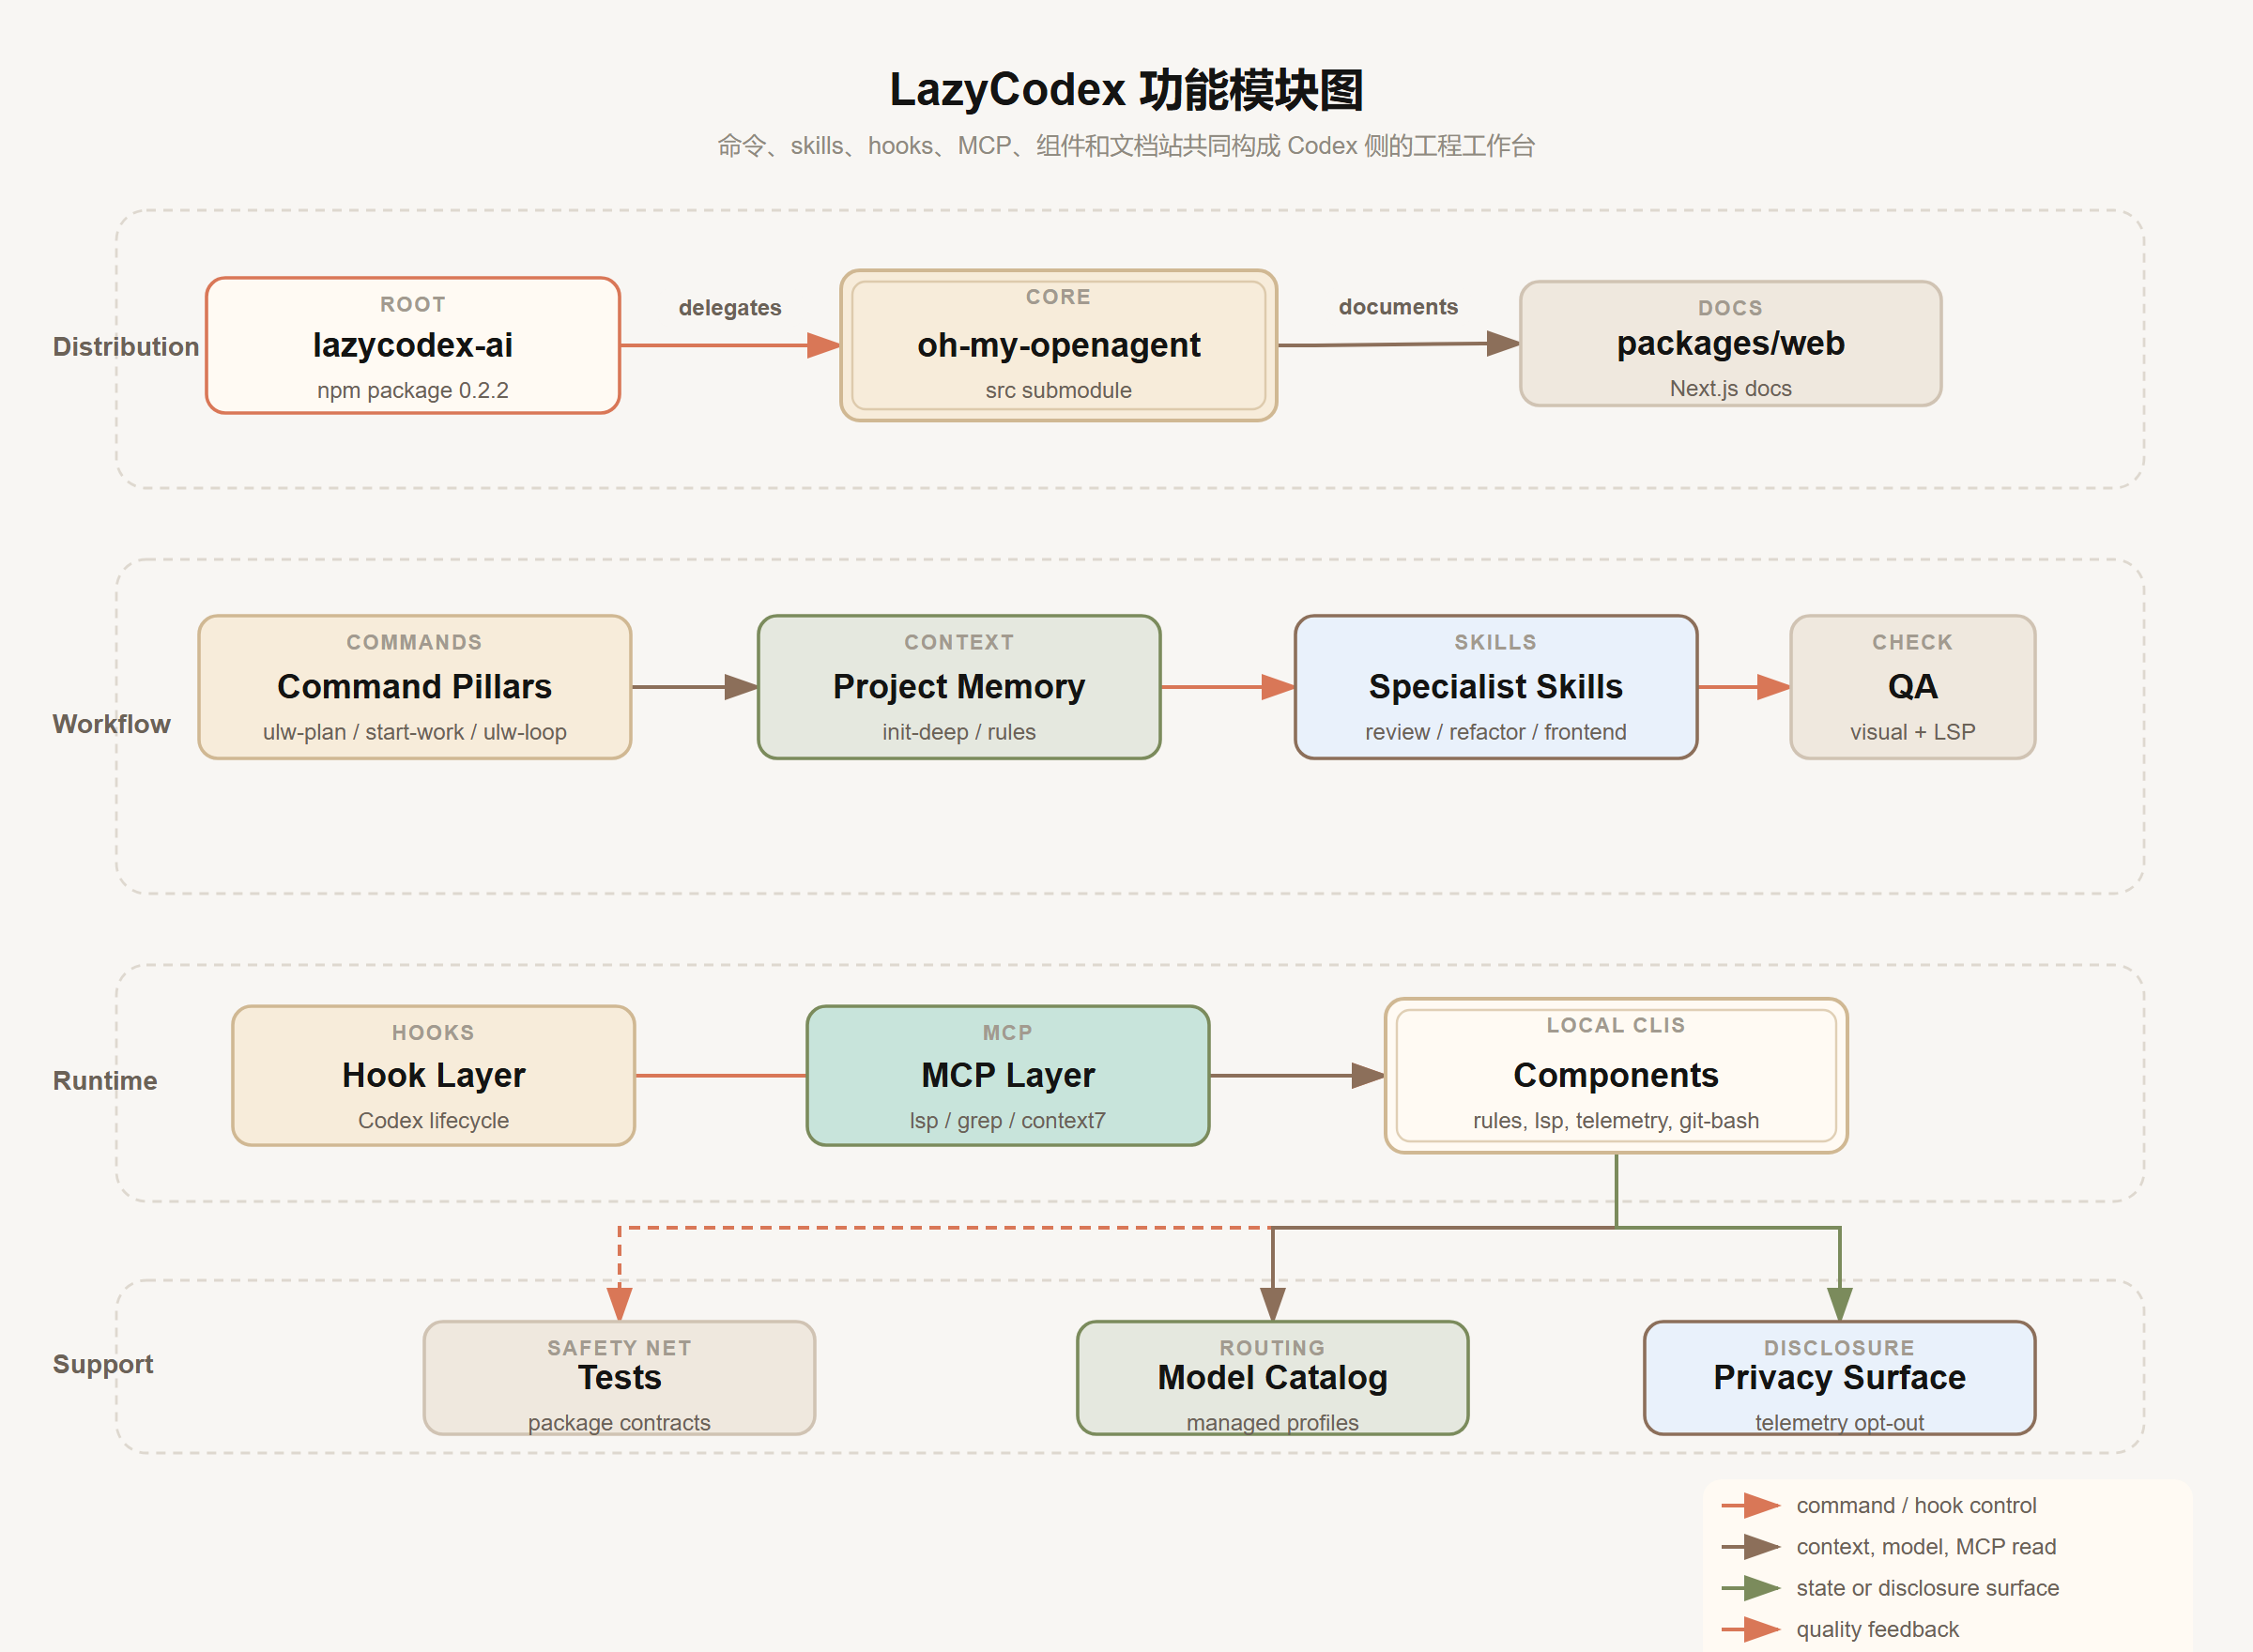Viewport: 2253px width, 1652px height.
Task: Click 'command / hook control' legend text
Action: (x=1916, y=1506)
